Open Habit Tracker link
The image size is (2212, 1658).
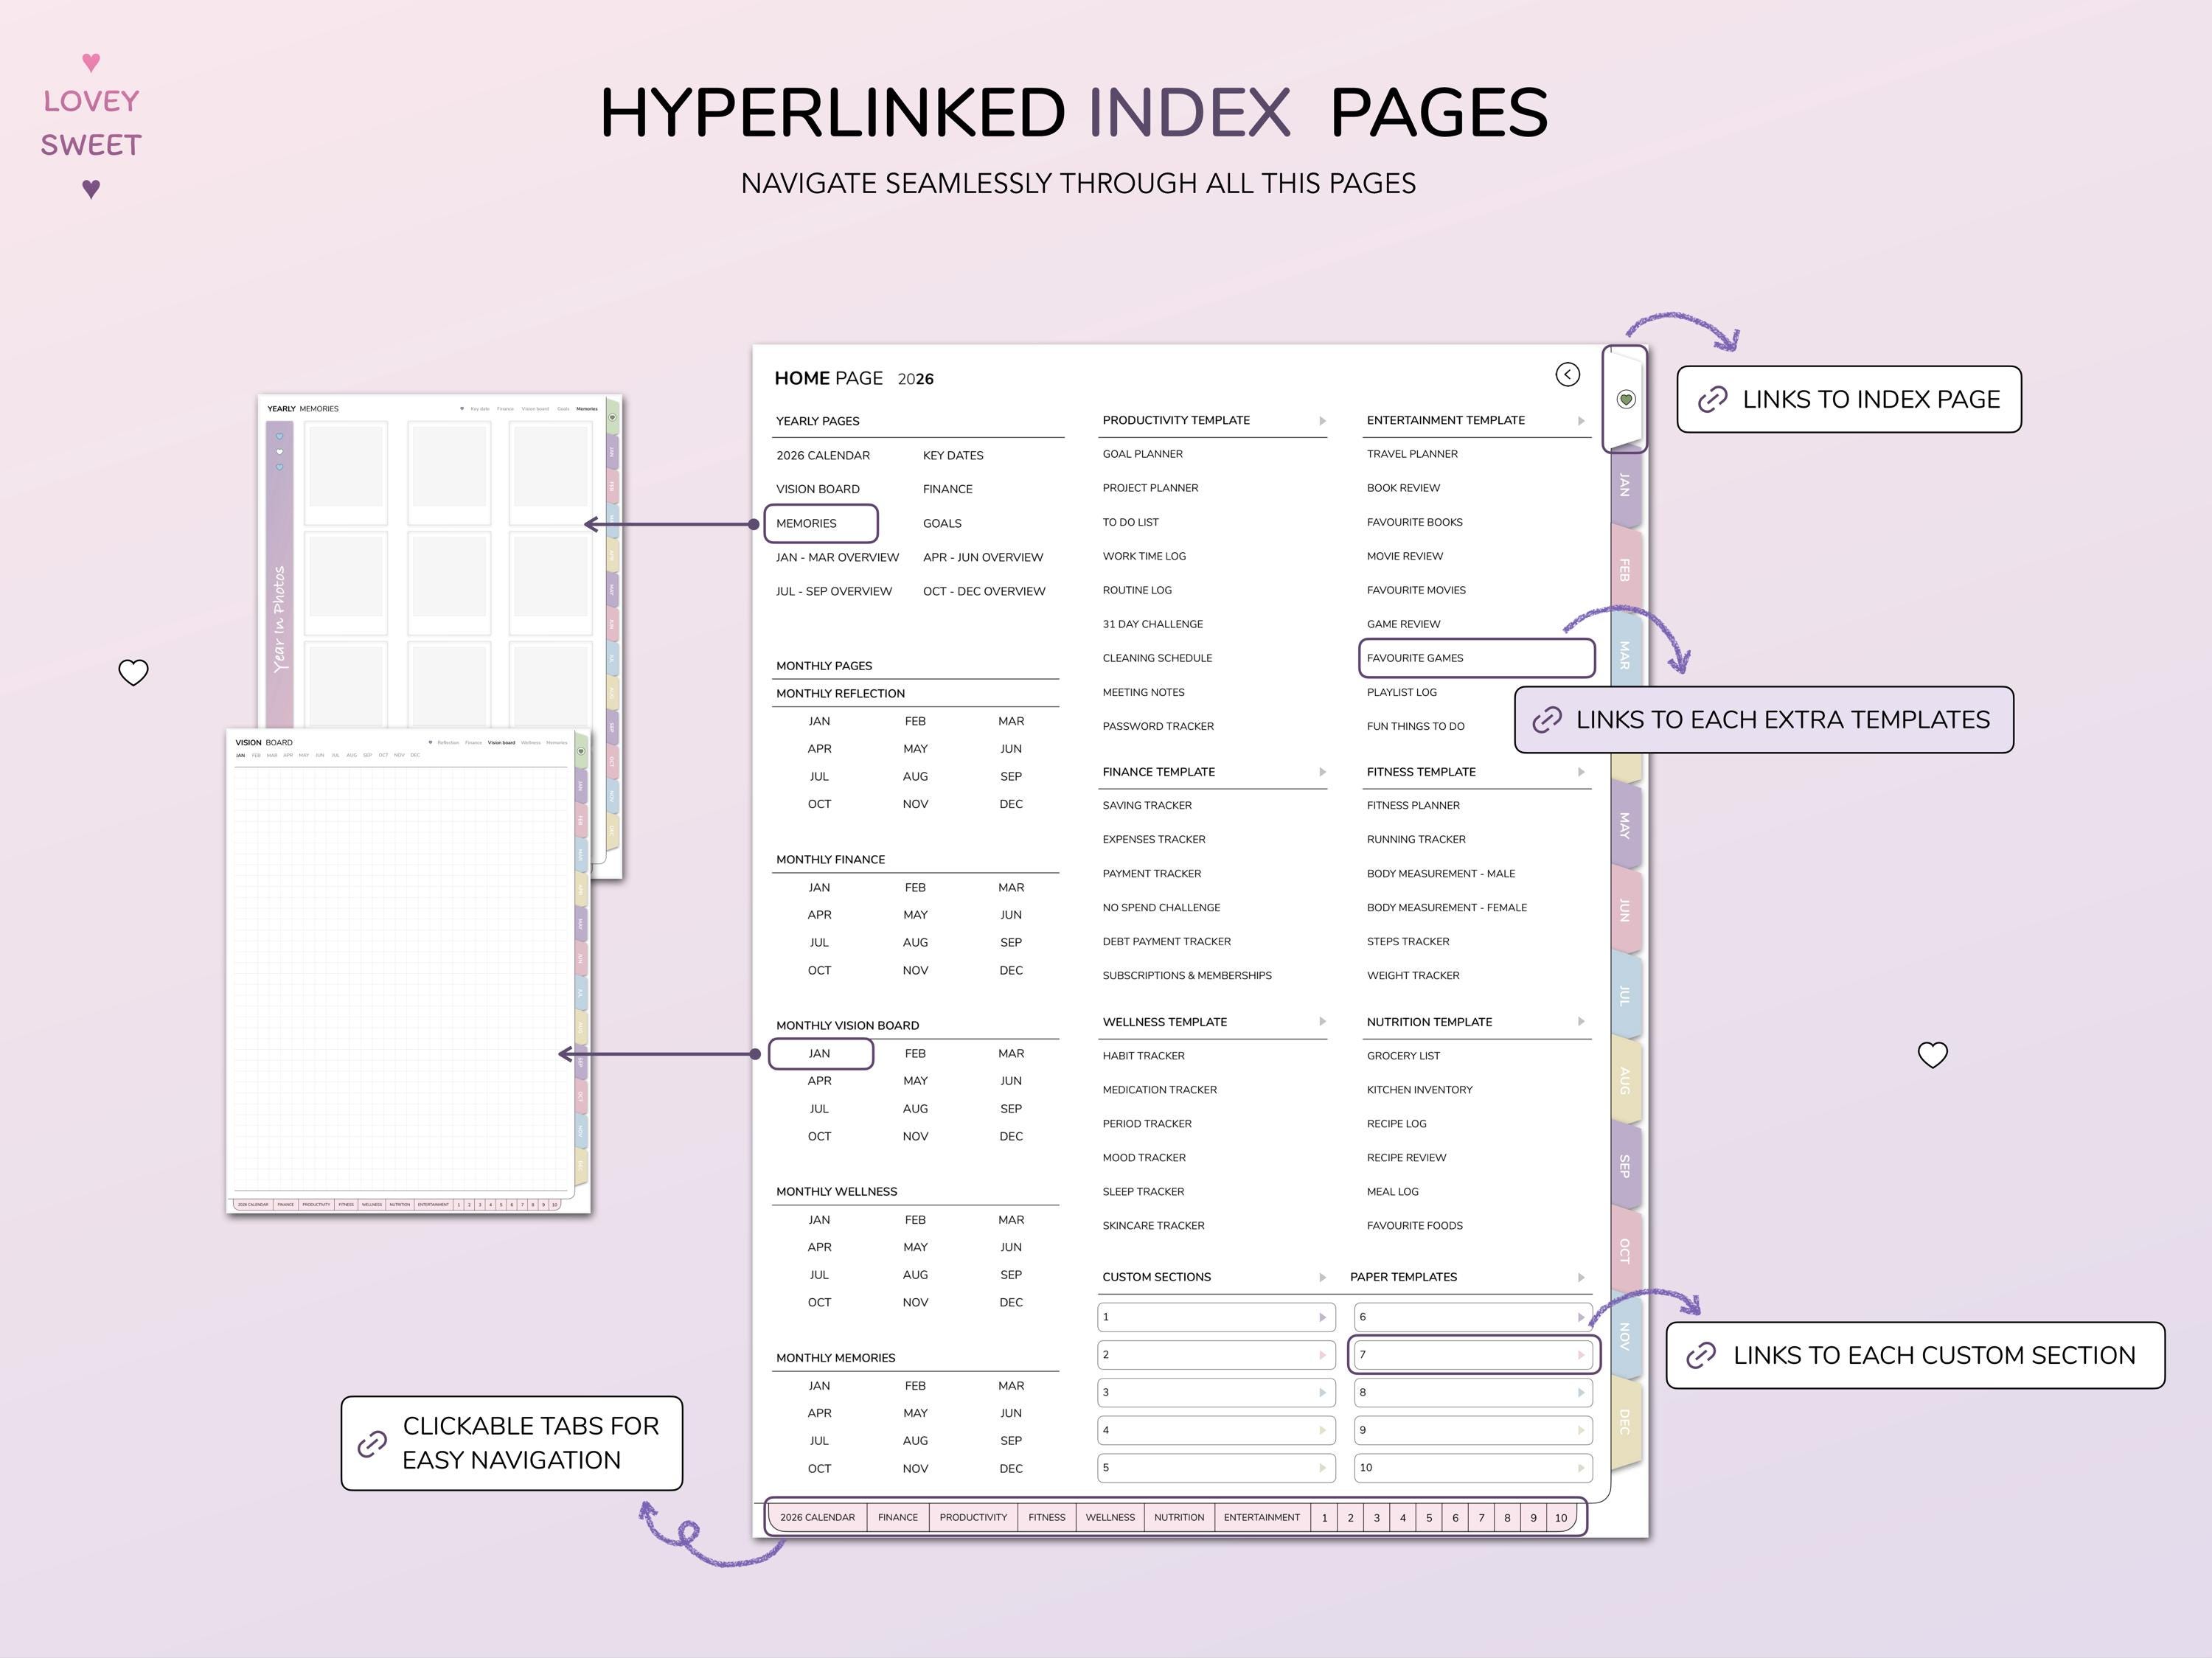(1143, 1056)
